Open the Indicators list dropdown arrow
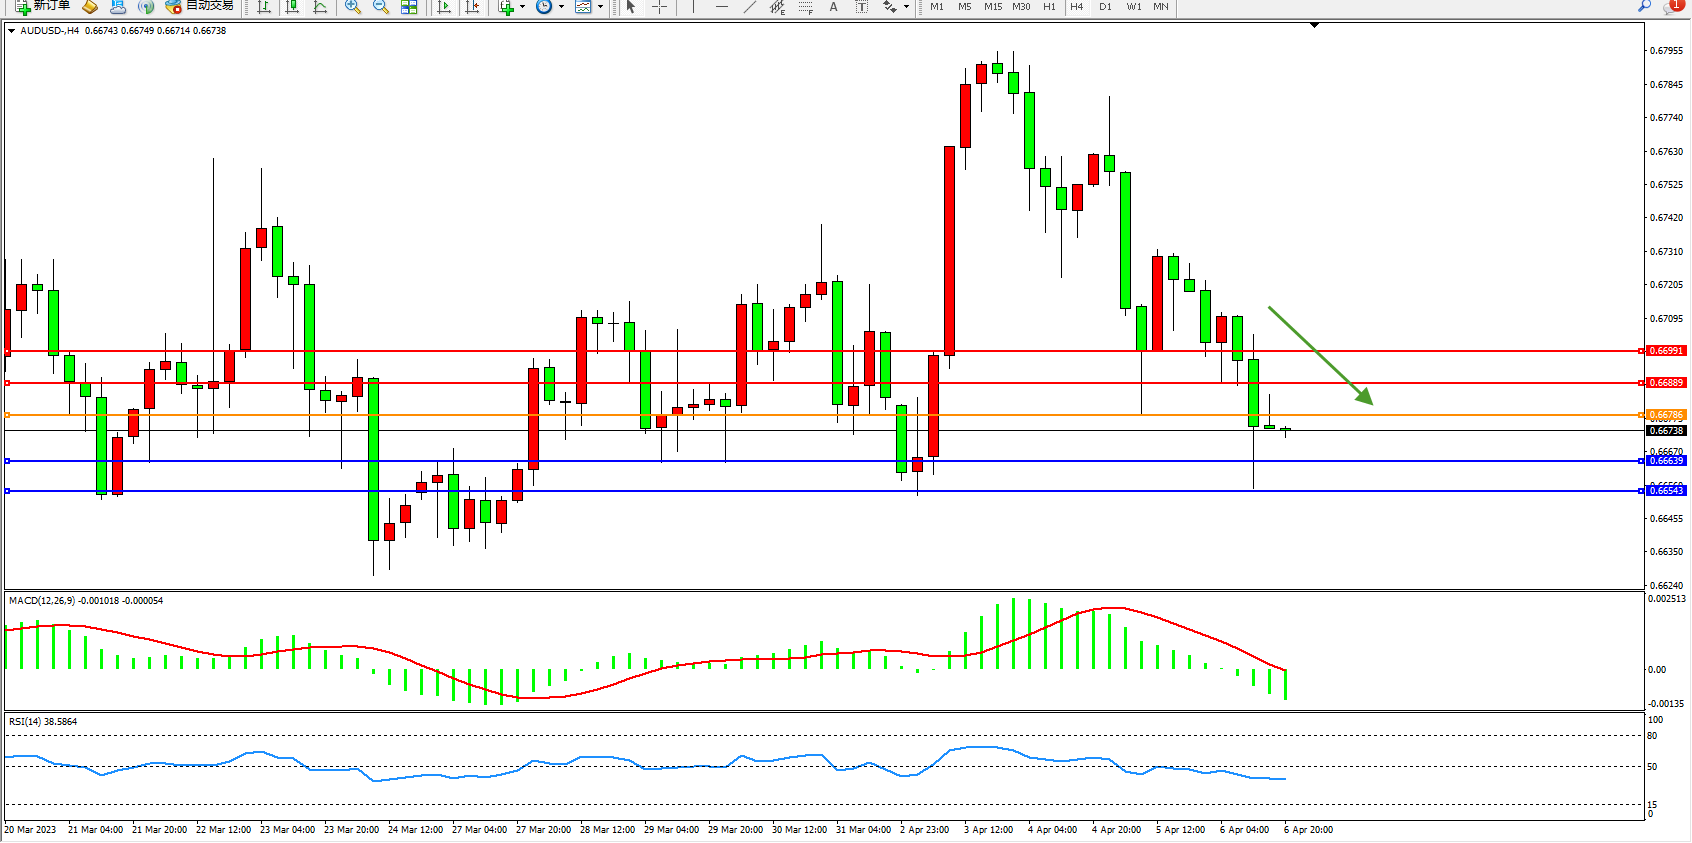 522,7
